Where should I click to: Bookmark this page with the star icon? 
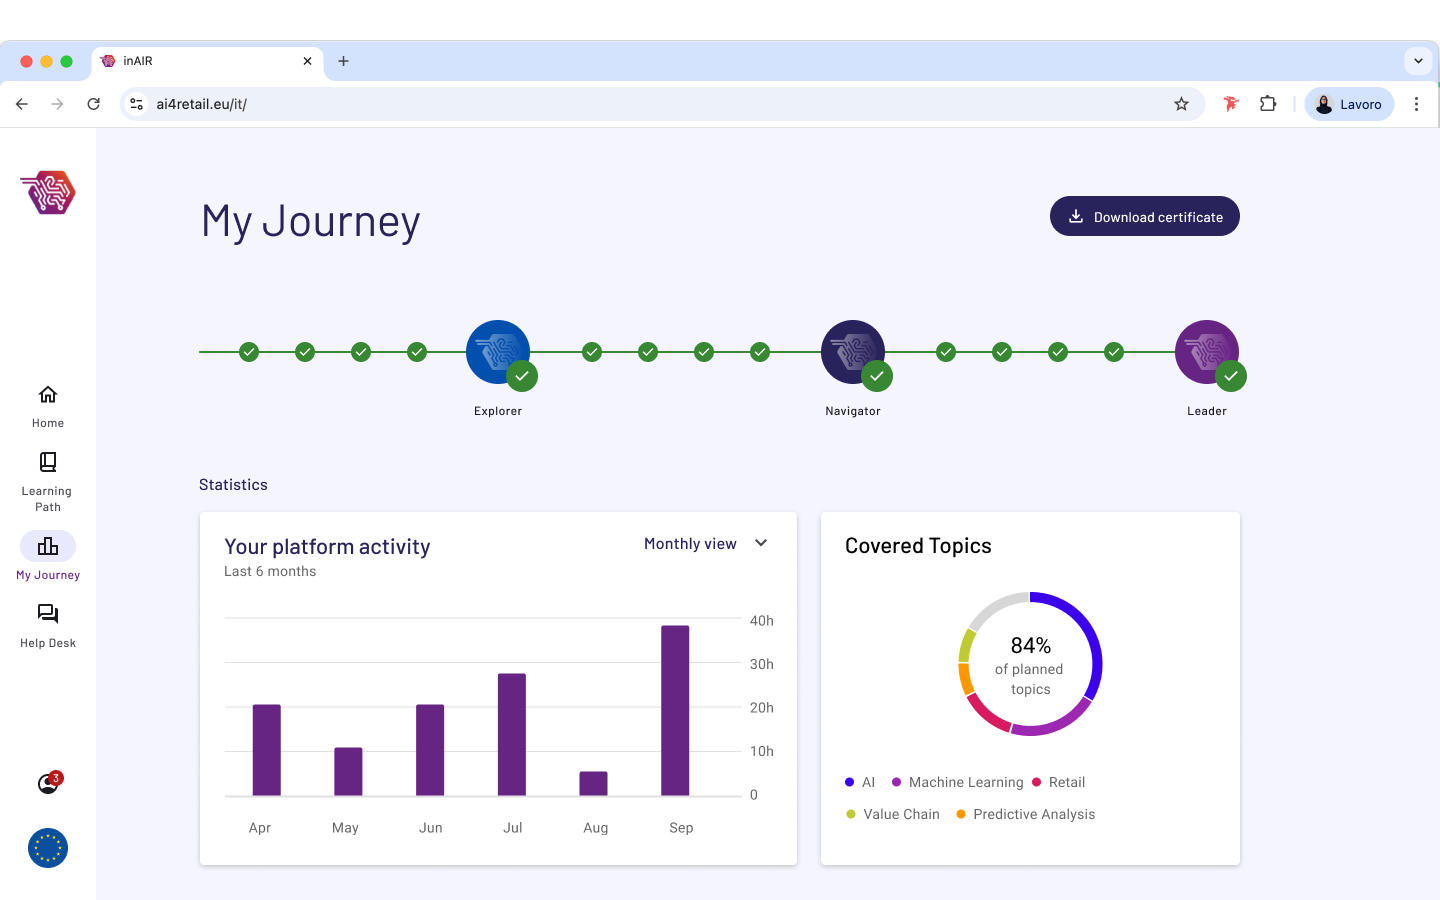[x=1181, y=104]
